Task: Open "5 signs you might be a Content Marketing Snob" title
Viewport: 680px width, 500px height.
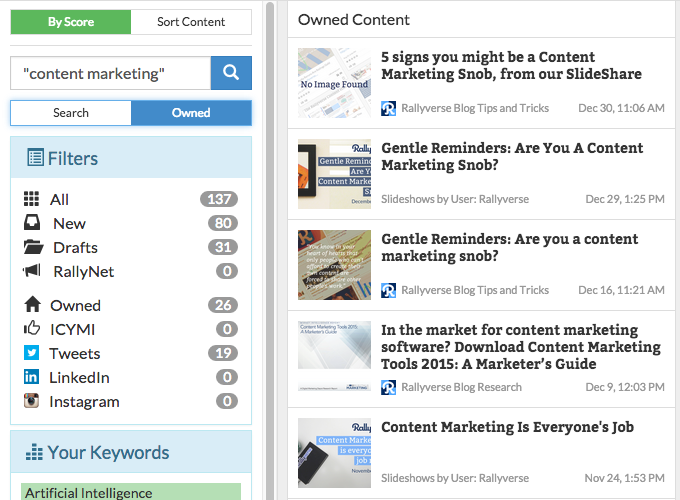Action: point(511,65)
